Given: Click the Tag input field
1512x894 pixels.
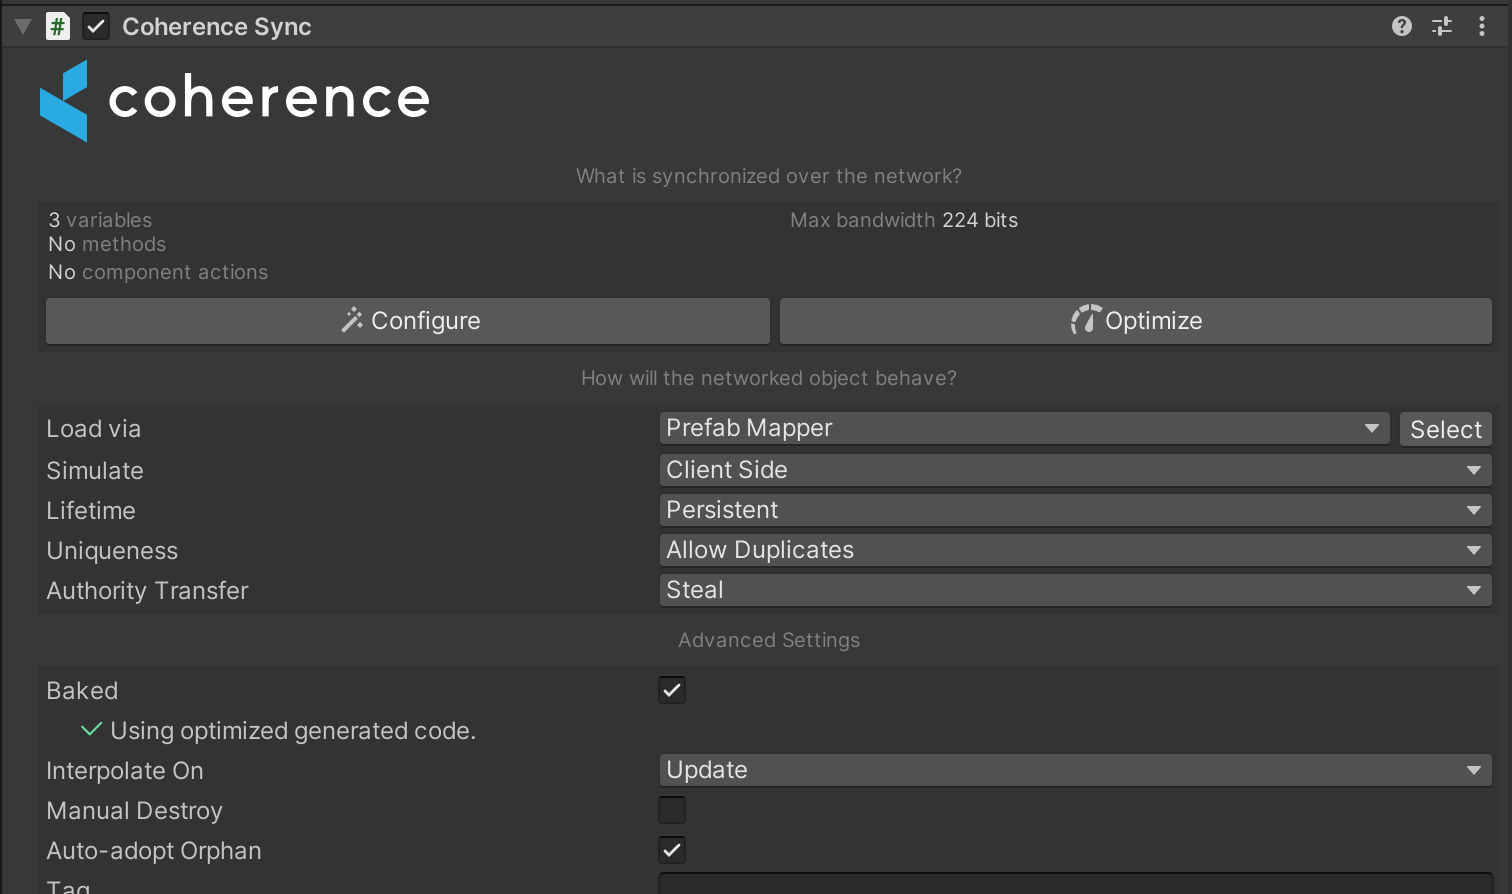Looking at the screenshot, I should tap(1074, 884).
